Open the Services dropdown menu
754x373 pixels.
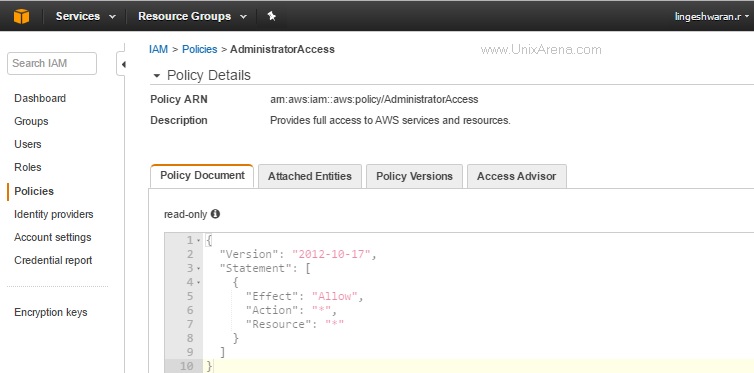[86, 16]
